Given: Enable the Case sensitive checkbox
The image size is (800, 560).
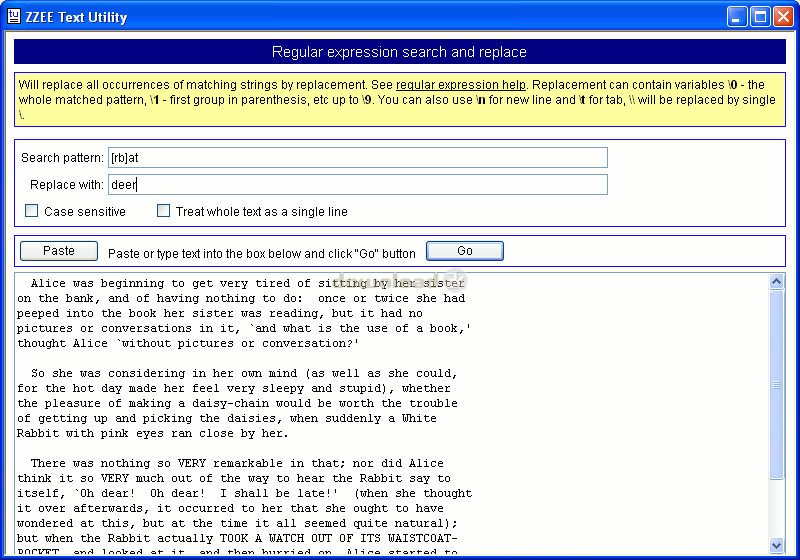Looking at the screenshot, I should coord(32,211).
